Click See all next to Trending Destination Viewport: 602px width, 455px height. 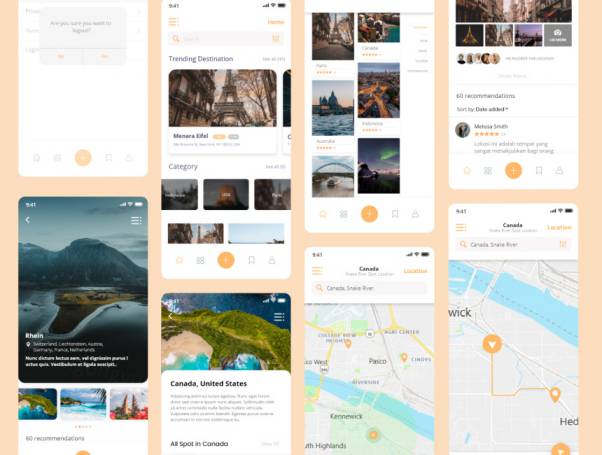click(x=273, y=59)
